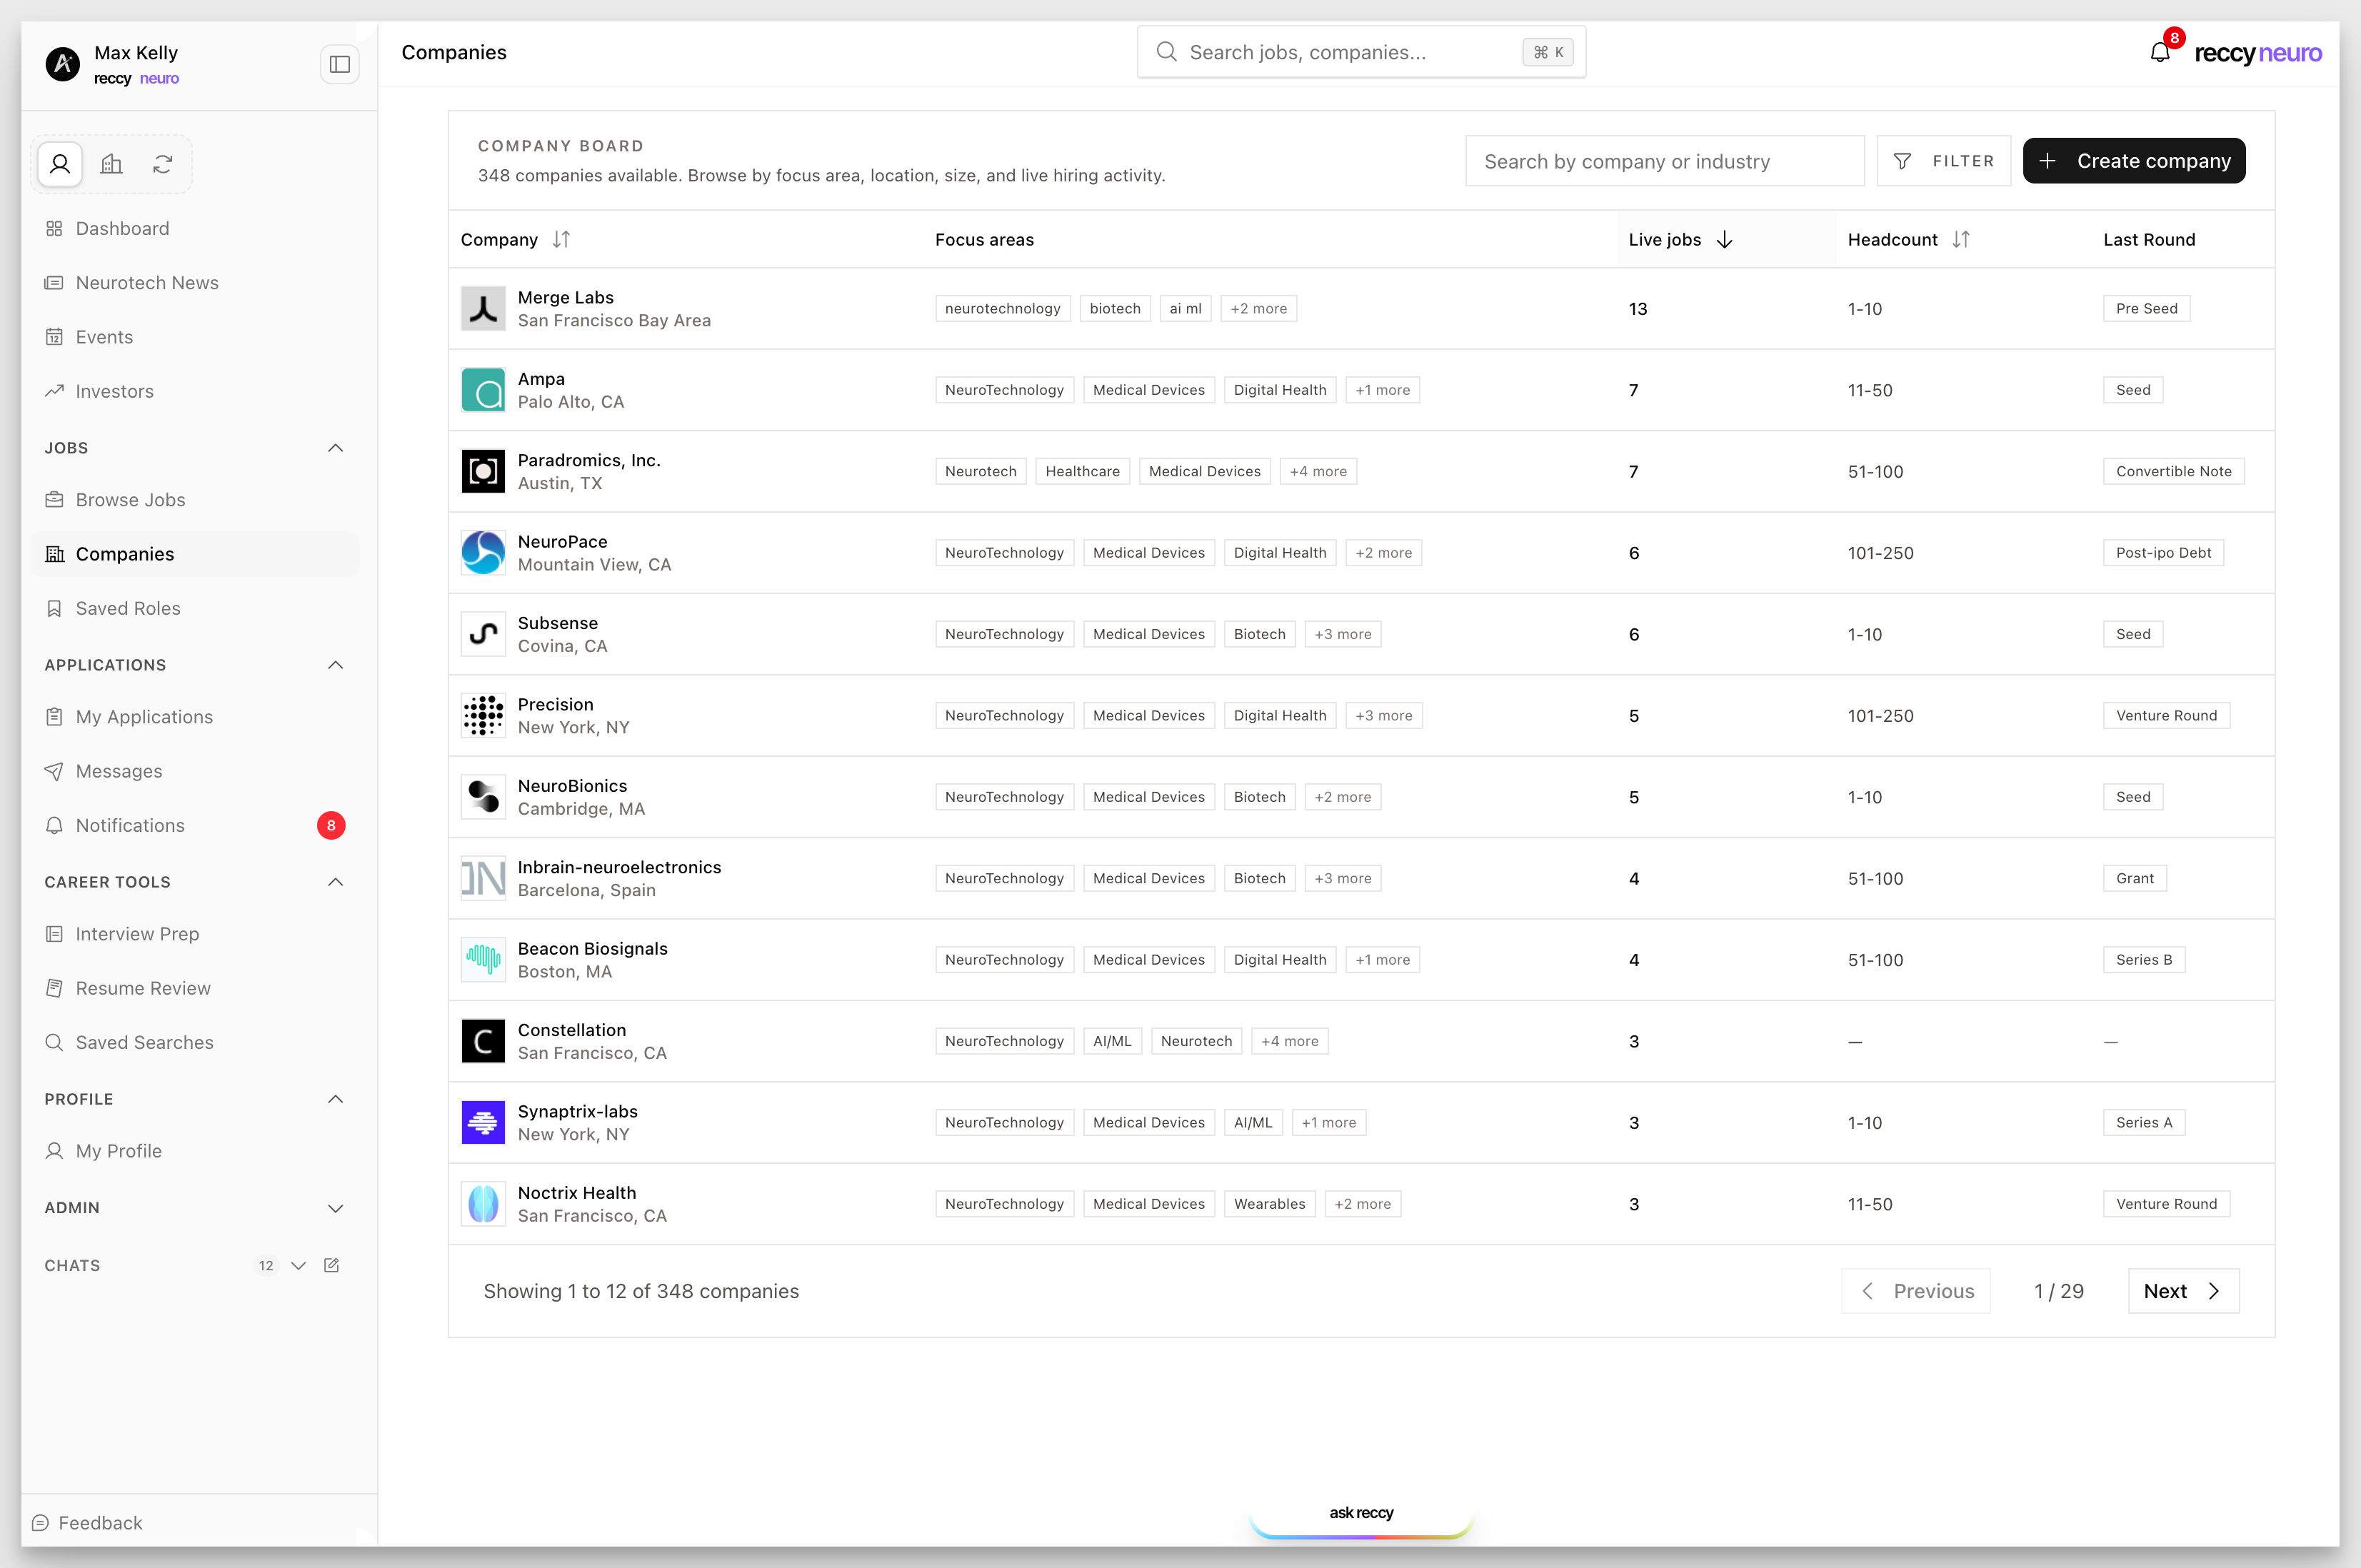The image size is (2361, 1568).
Task: Switch to the building/company view icon
Action: (111, 163)
